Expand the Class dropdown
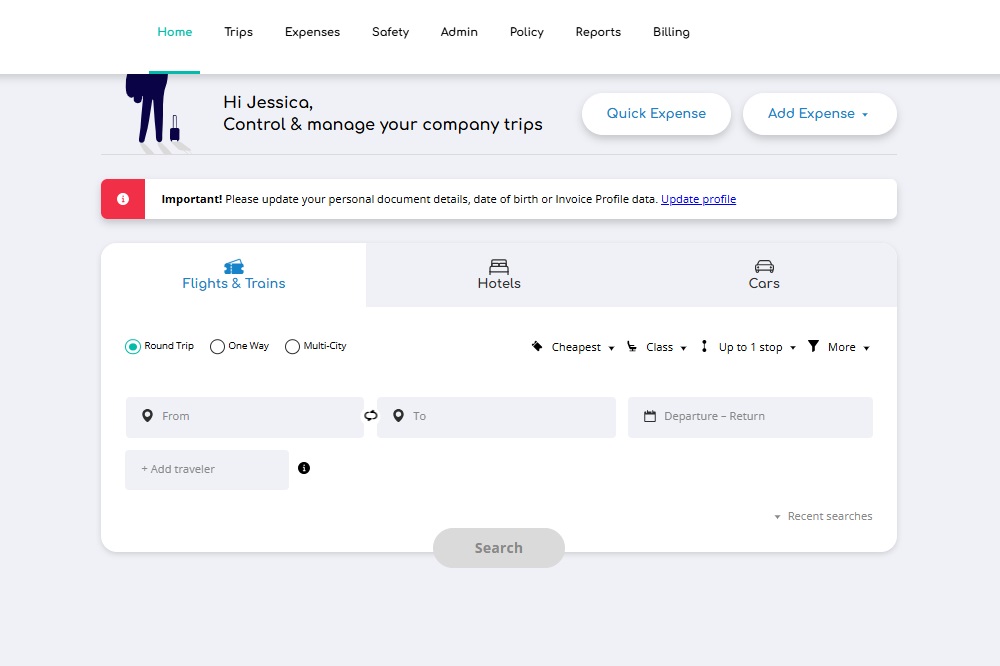1000x666 pixels. pos(659,347)
